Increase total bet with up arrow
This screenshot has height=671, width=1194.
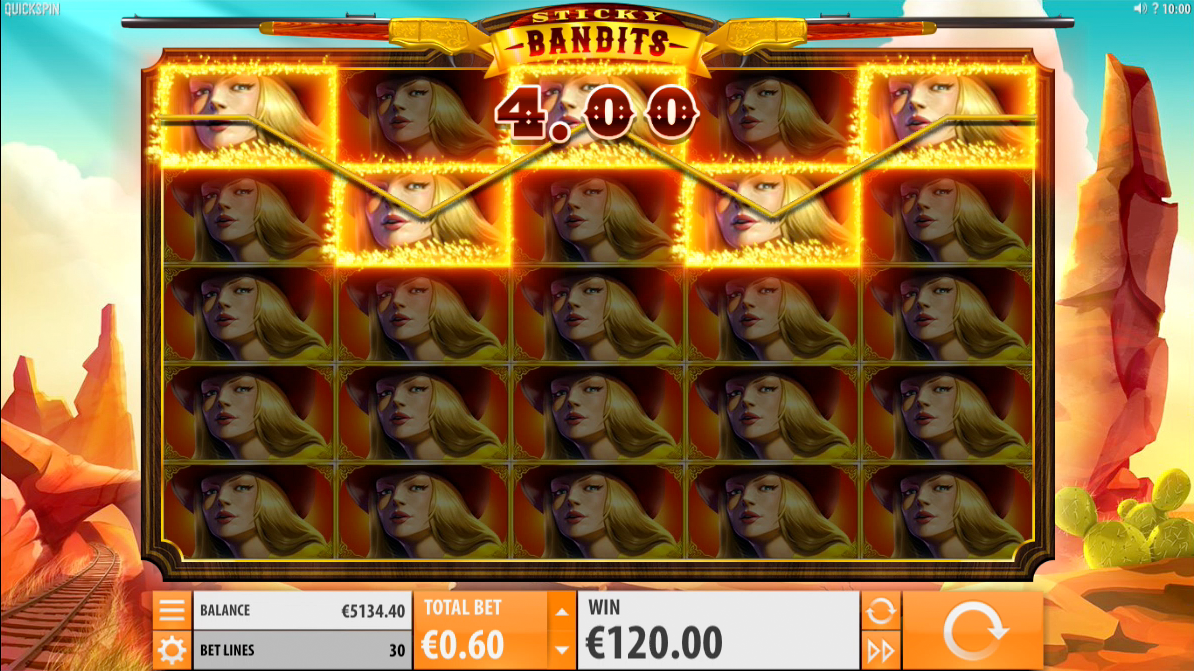[x=561, y=612]
